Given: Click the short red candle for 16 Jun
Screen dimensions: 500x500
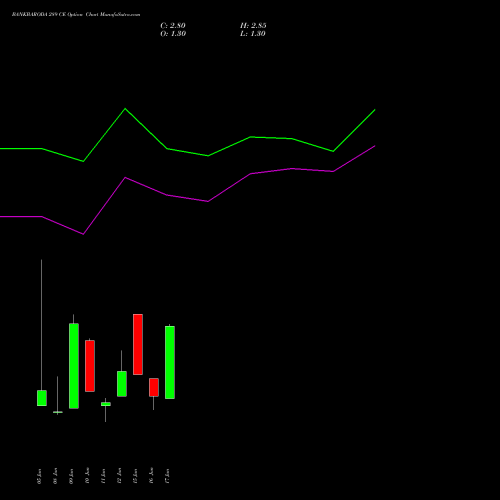Looking at the screenshot, I should pyautogui.click(x=154, y=387).
